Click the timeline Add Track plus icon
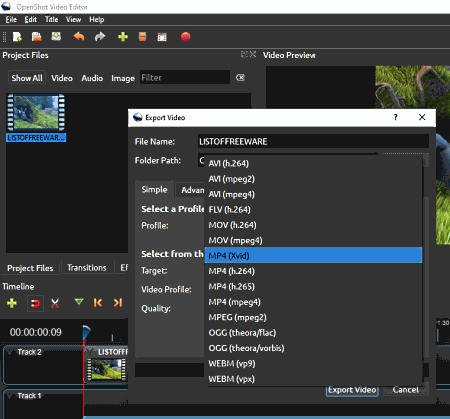The width and height of the screenshot is (450, 419). point(12,303)
